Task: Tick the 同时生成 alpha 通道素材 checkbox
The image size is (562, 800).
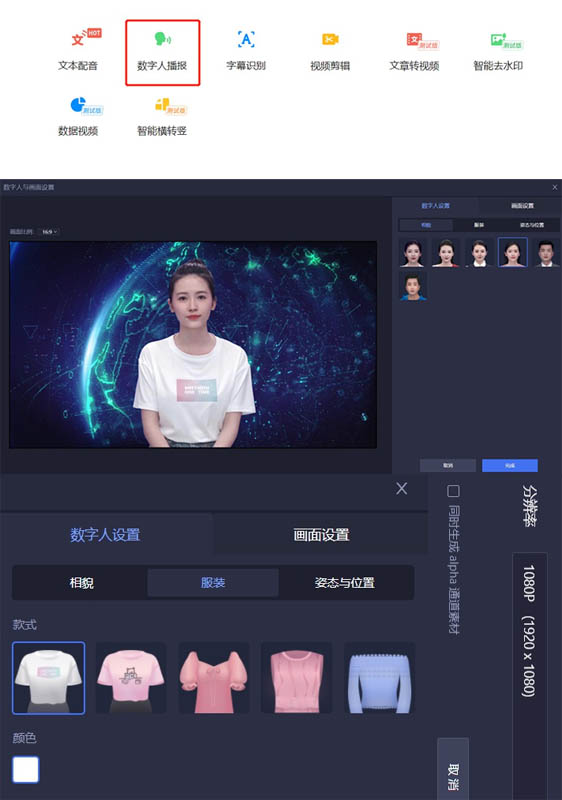Action: [x=453, y=491]
